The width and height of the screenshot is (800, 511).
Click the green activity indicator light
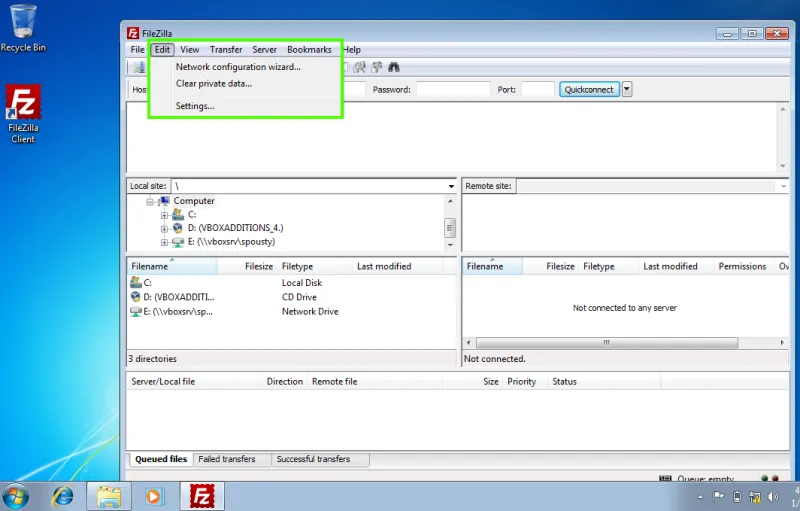(x=764, y=478)
